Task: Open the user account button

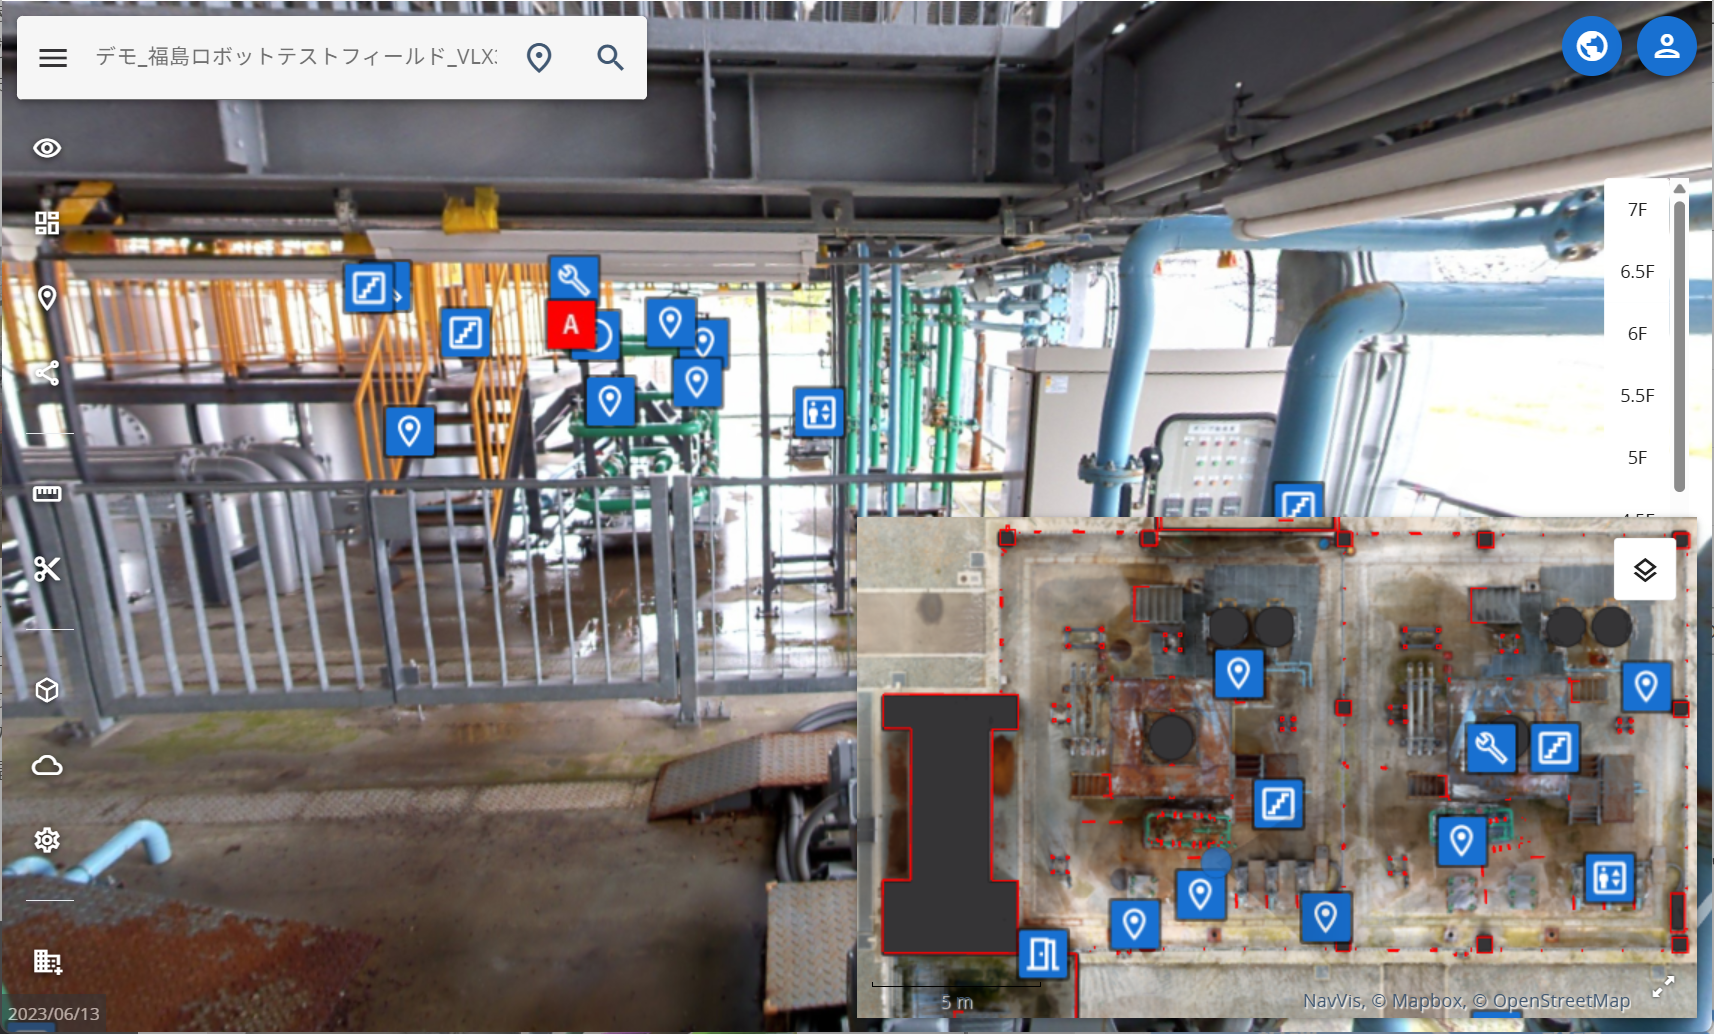Action: (x=1666, y=46)
